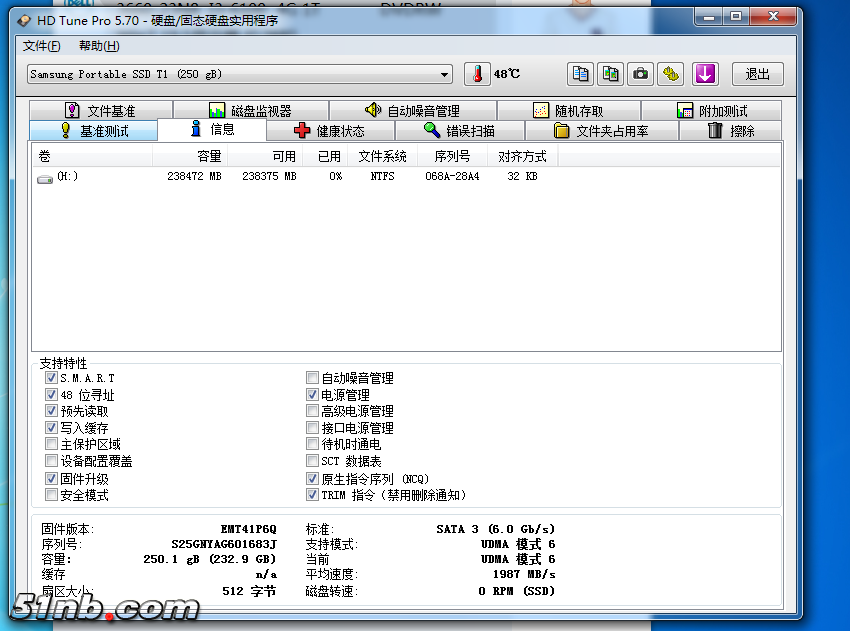Click the copy screenshot to clipboard icon

(x=610, y=74)
